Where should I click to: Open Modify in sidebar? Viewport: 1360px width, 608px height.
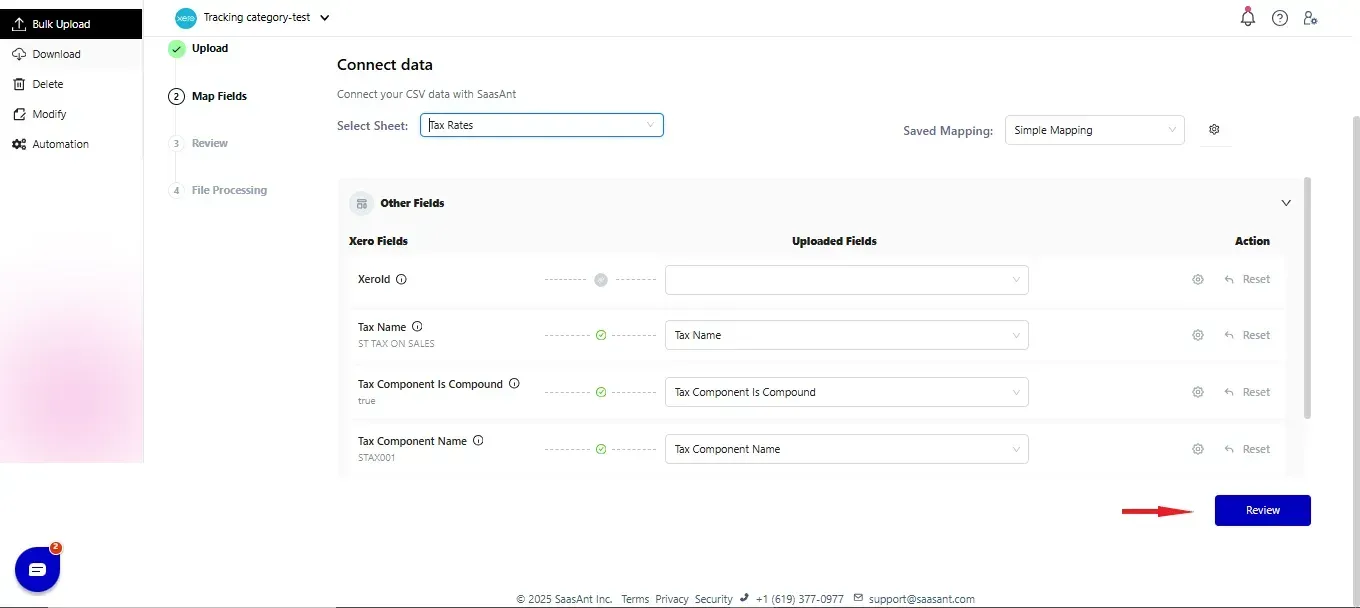tap(71, 114)
